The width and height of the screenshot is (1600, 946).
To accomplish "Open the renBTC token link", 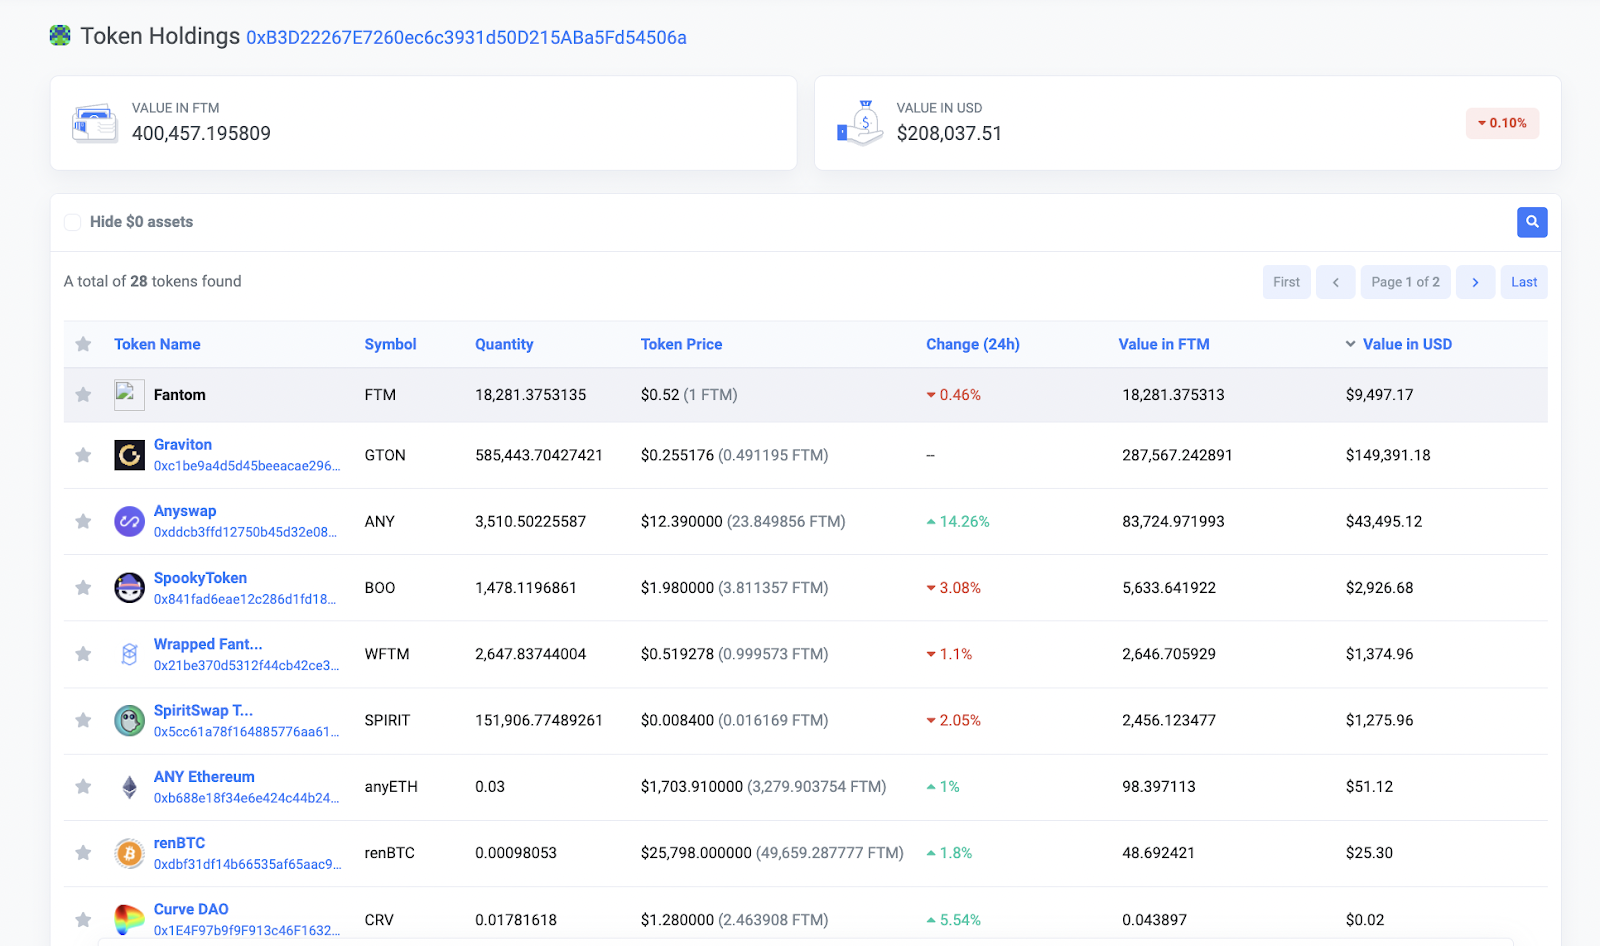I will tap(179, 843).
